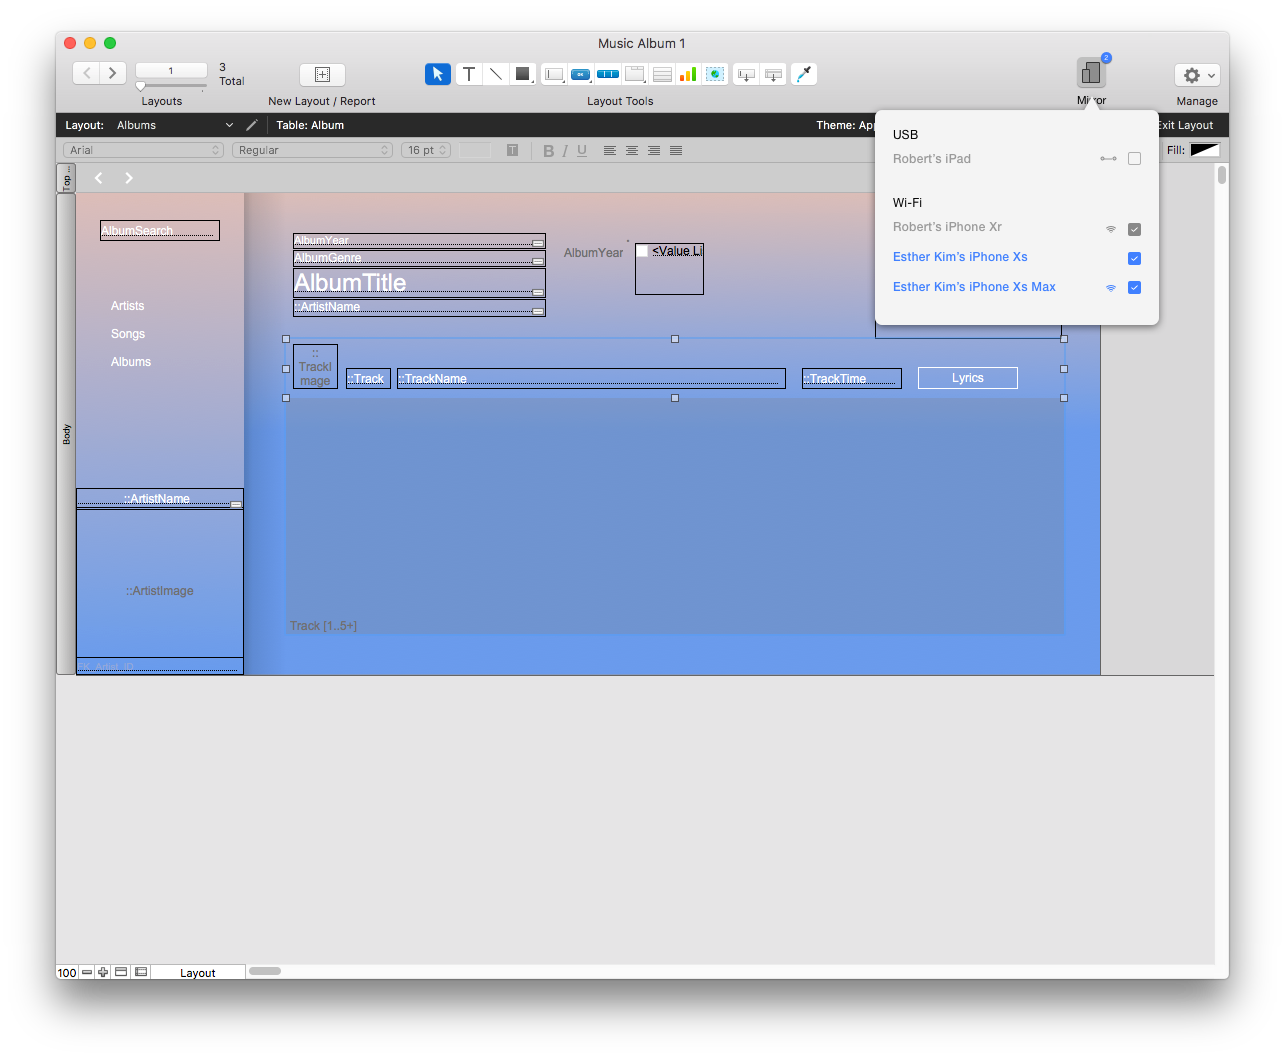This screenshot has width=1285, height=1059.
Task: Select the Text tool in Layout Tools
Action: point(468,74)
